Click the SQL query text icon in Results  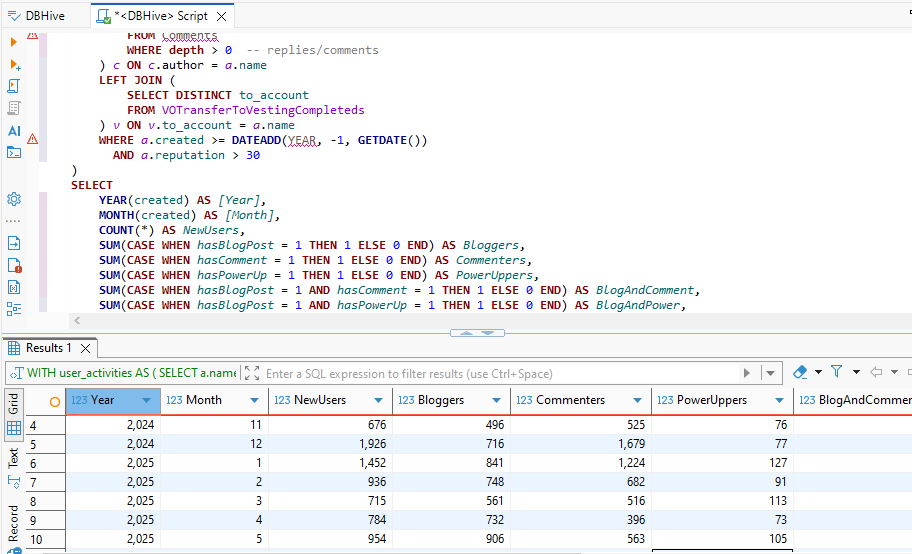[17, 373]
